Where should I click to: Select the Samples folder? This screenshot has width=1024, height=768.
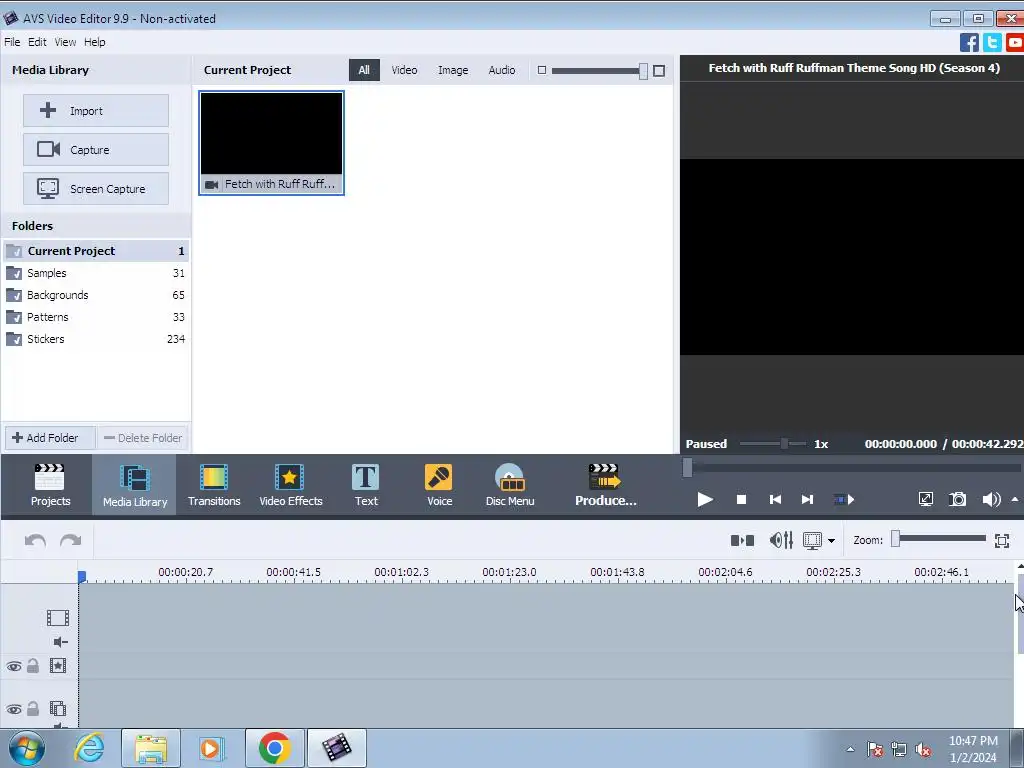pos(96,273)
